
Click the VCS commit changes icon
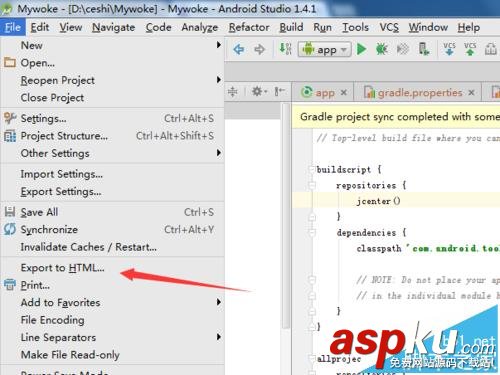(470, 49)
